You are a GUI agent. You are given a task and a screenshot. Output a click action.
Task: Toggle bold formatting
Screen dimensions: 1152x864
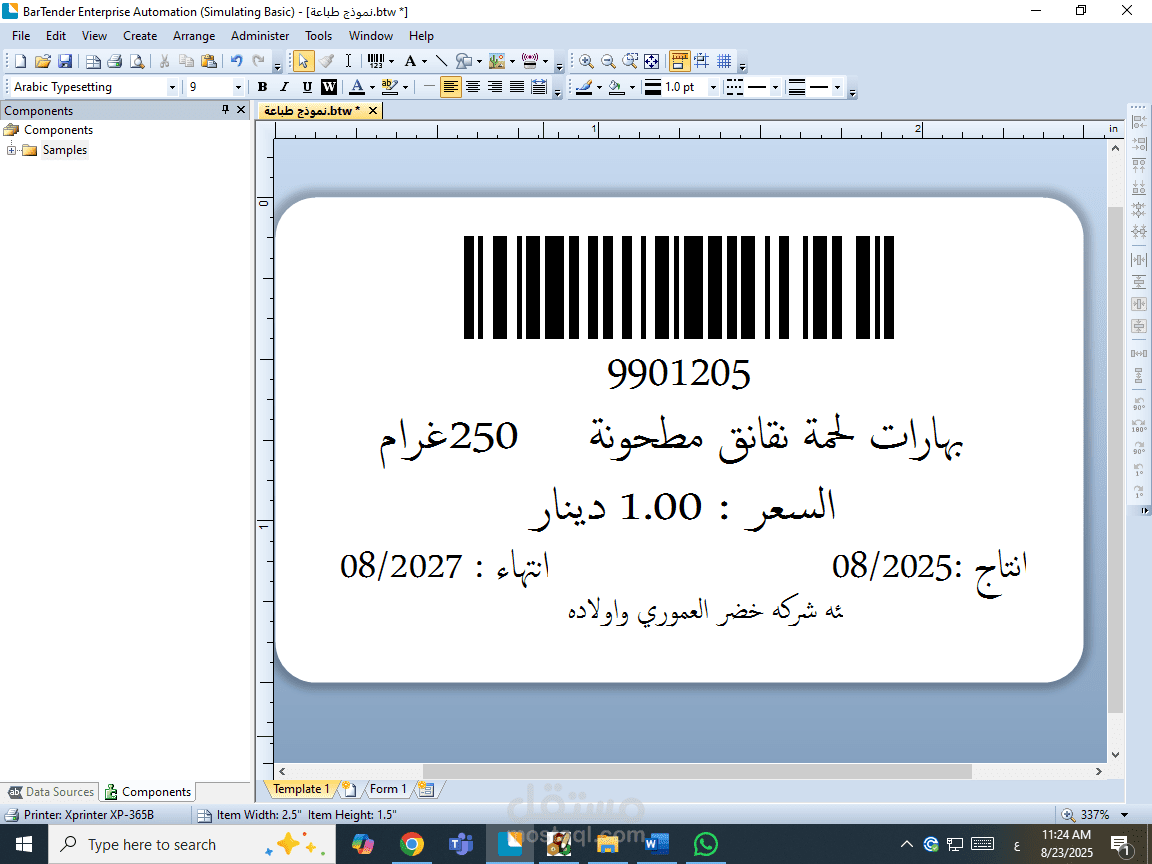(262, 87)
